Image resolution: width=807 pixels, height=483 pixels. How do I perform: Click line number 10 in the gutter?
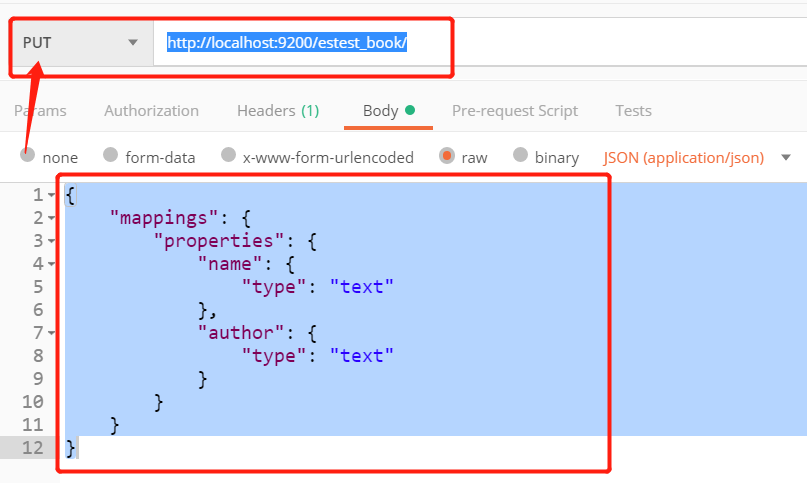[x=32, y=402]
